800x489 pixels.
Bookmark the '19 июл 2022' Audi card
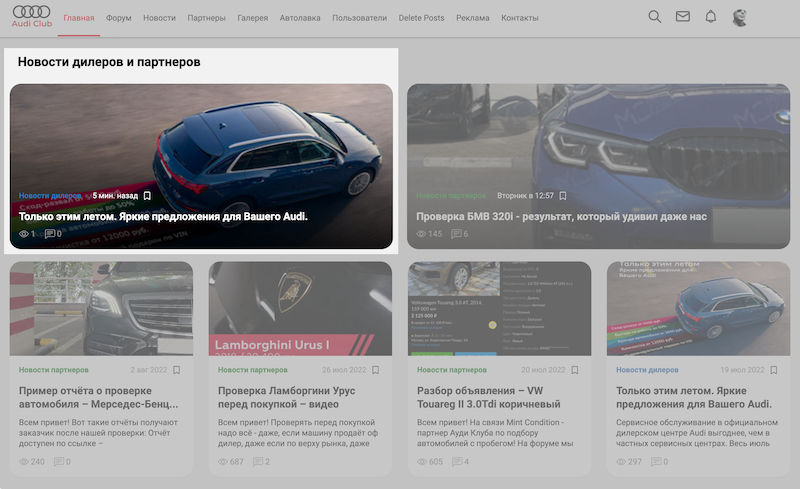[x=773, y=370]
